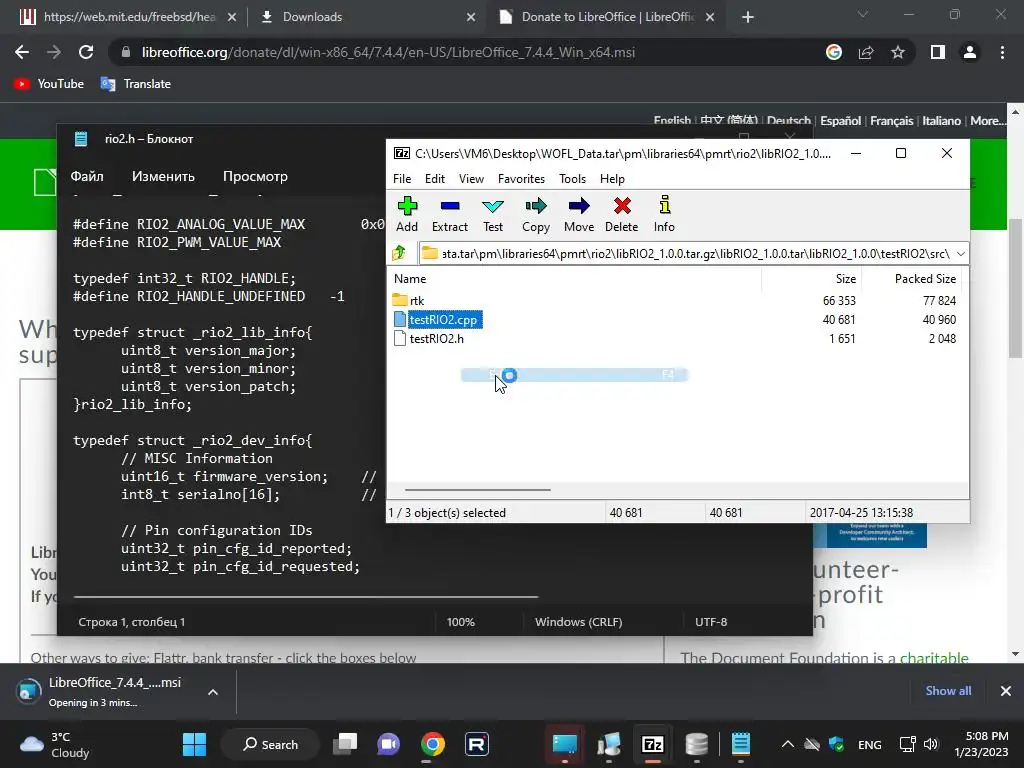The width and height of the screenshot is (1024, 768).
Task: Click the Chrome address bar URL
Action: (388, 52)
